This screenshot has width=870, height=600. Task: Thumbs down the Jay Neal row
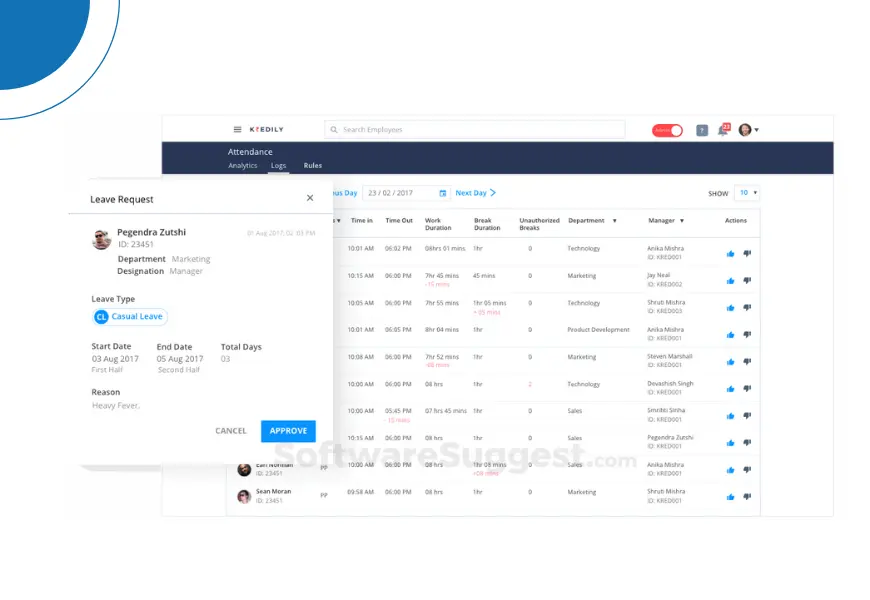[747, 280]
